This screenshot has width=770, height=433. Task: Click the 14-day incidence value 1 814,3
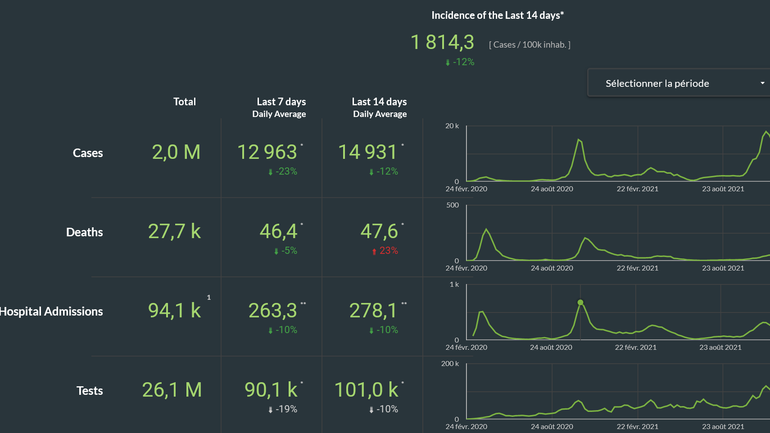tap(442, 42)
